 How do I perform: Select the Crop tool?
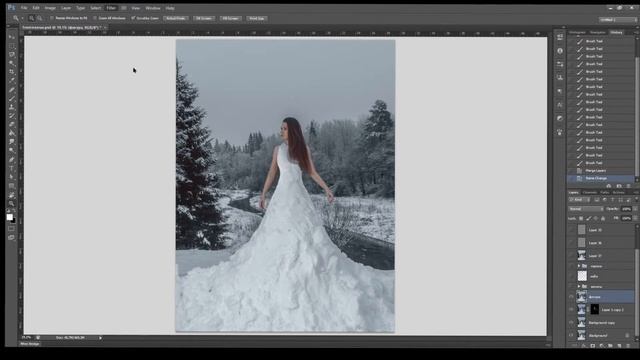12,72
